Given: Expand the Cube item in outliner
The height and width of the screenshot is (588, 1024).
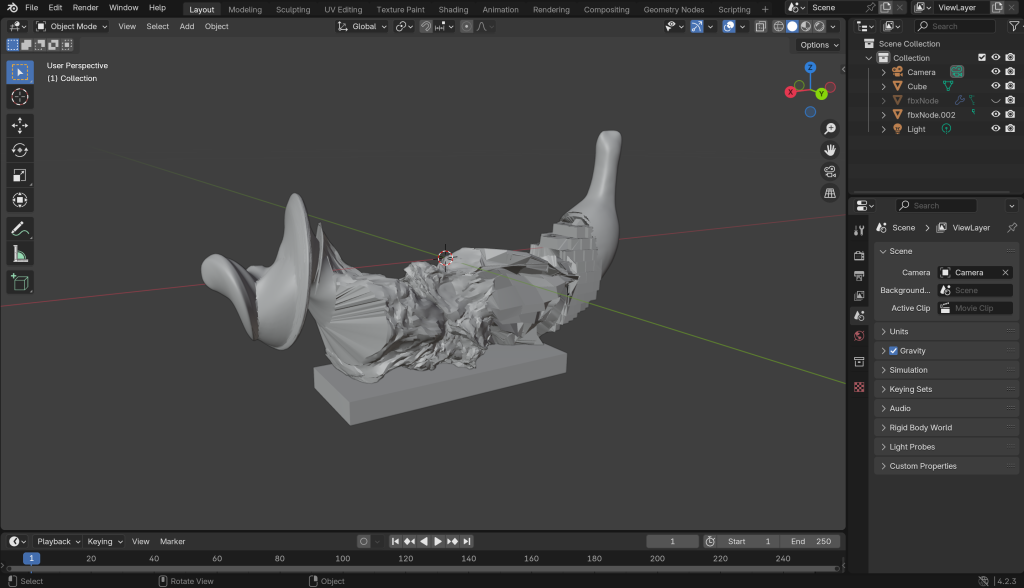Looking at the screenshot, I should click(x=884, y=86).
